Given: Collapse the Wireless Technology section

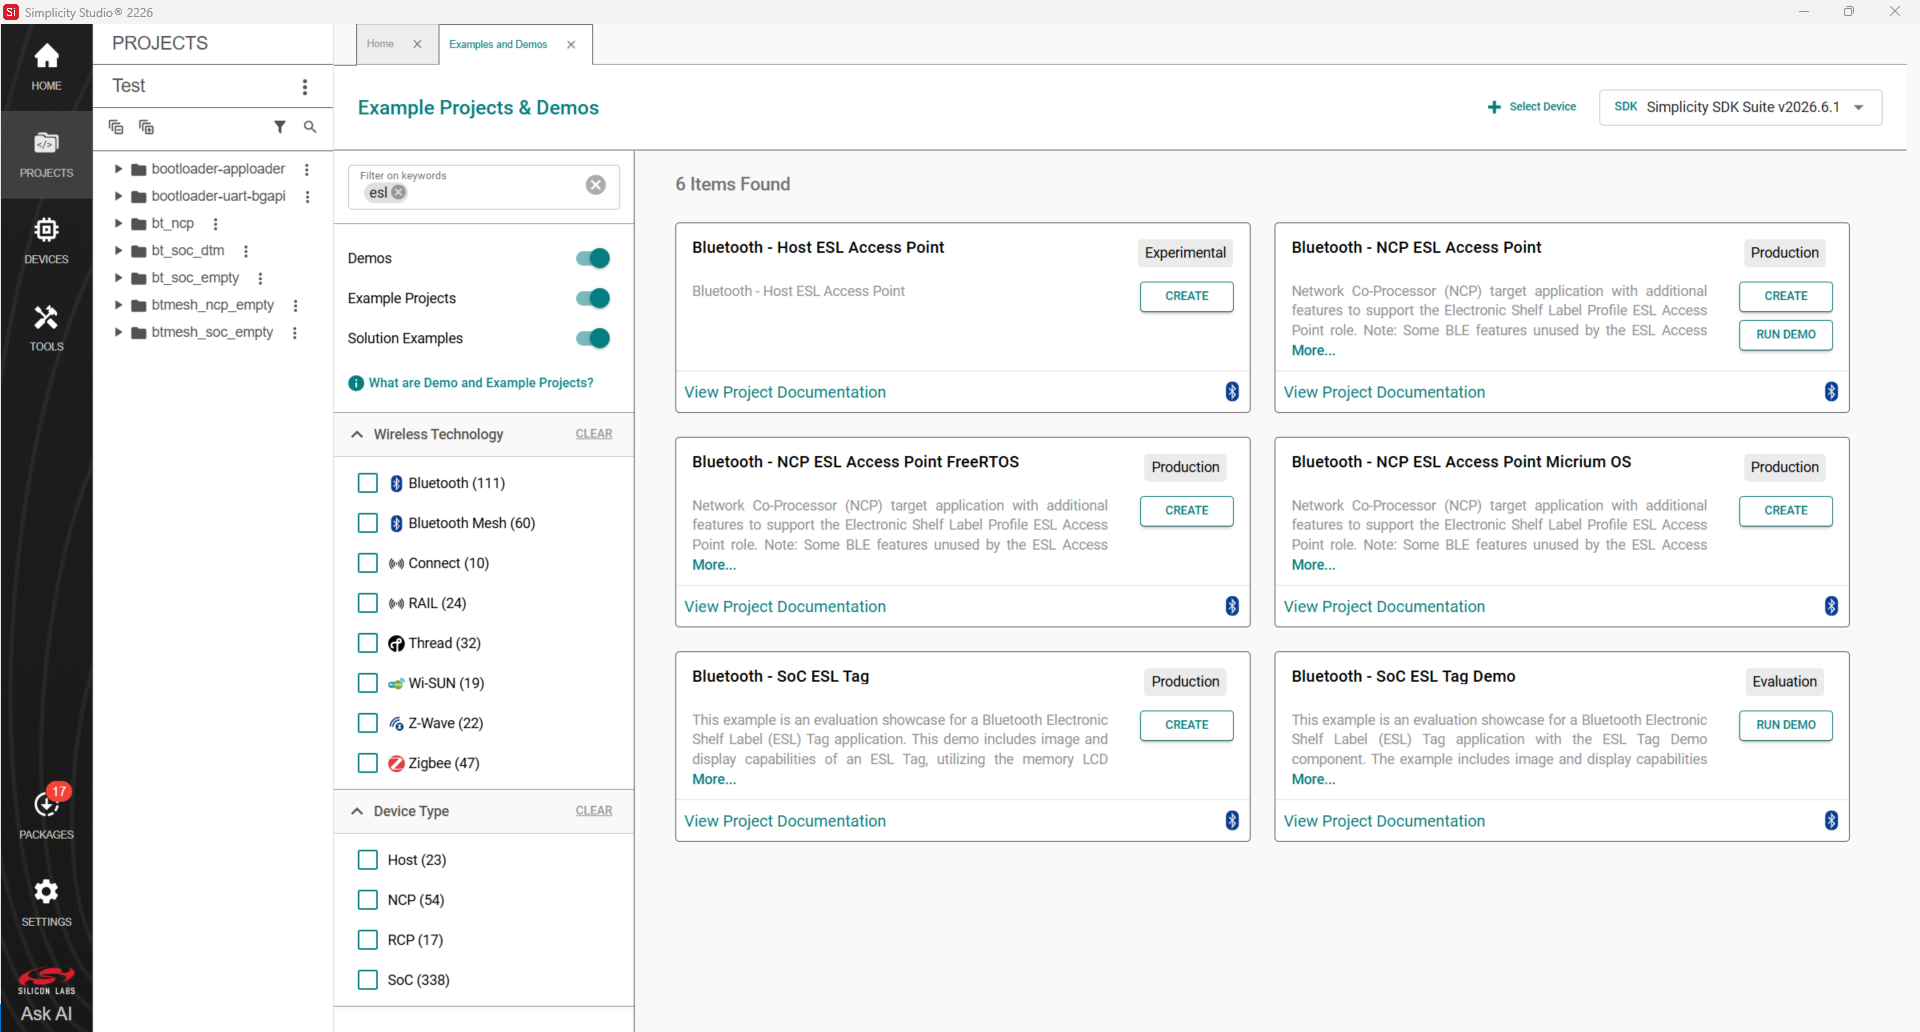Looking at the screenshot, I should pyautogui.click(x=357, y=434).
